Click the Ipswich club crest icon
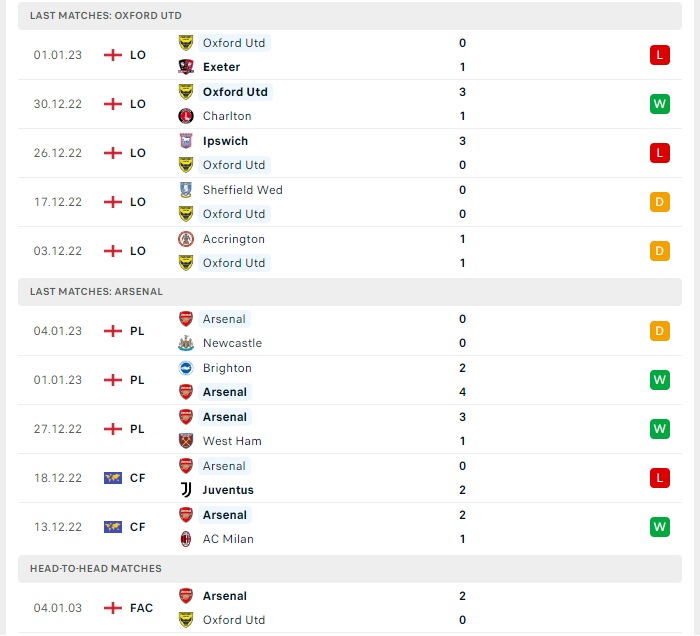700x636 pixels. (x=185, y=141)
